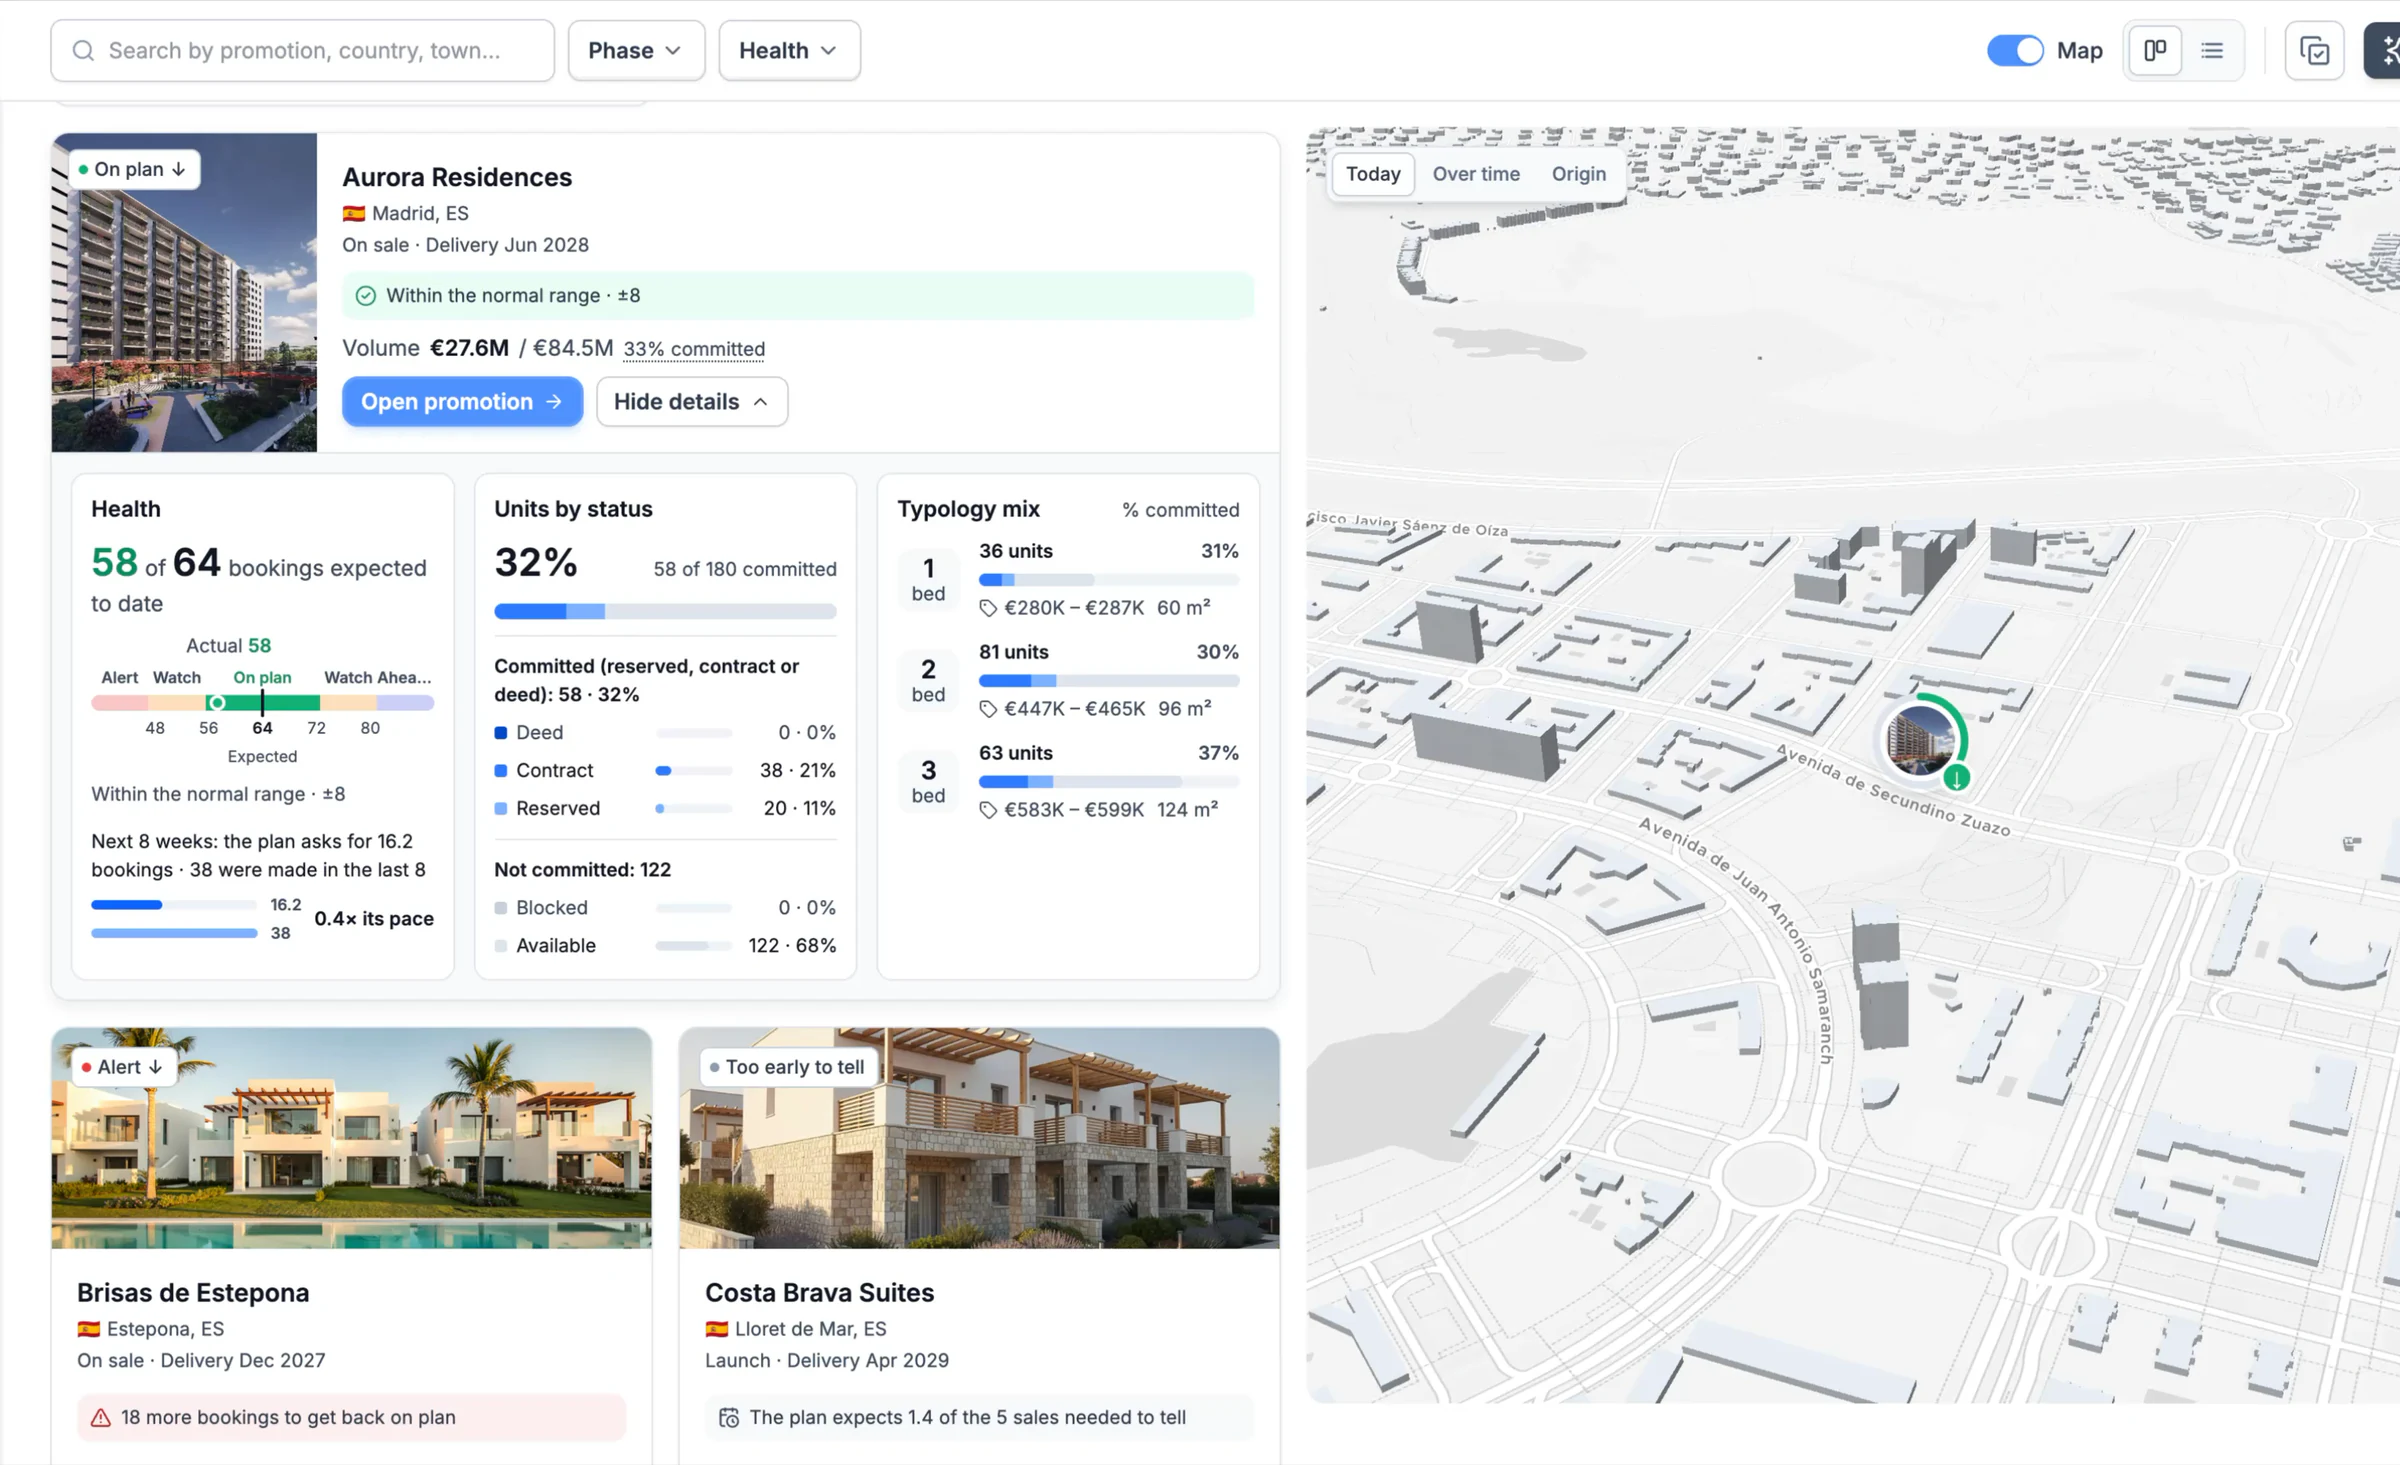Click the green check circle in normal range banner
Screen dimensions: 2400x1465
pos(366,296)
